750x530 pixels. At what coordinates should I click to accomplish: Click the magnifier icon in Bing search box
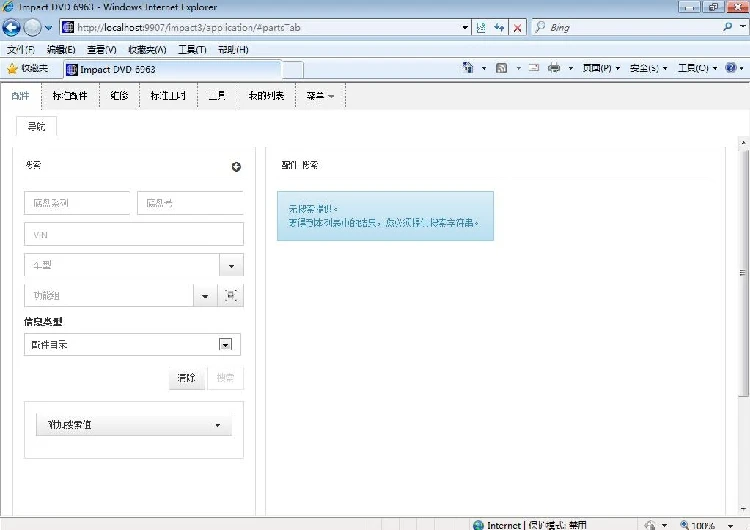[x=728, y=27]
